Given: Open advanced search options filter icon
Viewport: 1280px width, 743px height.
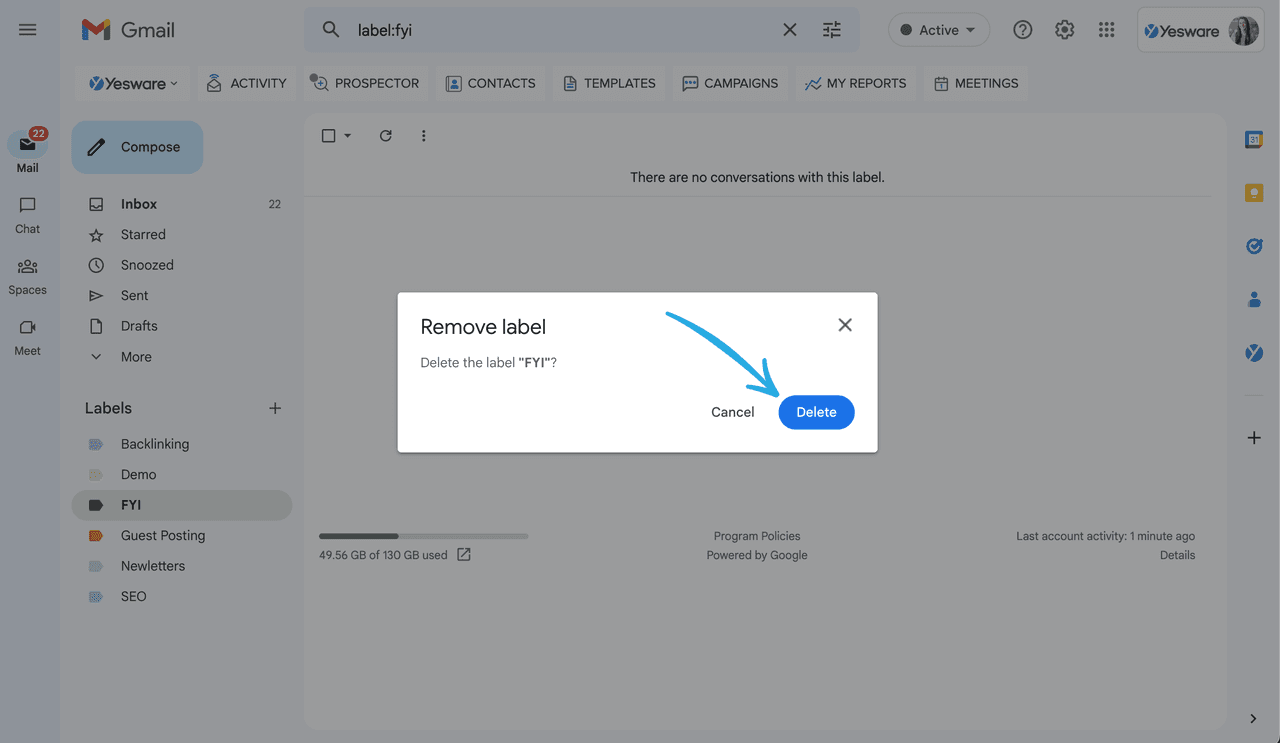Looking at the screenshot, I should tap(831, 30).
